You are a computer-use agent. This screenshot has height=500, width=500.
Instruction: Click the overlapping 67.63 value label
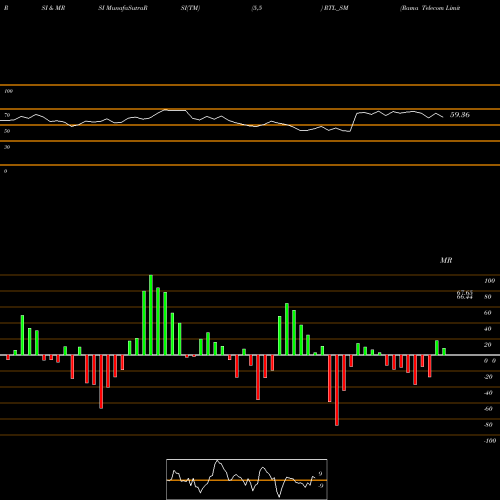click(x=465, y=292)
